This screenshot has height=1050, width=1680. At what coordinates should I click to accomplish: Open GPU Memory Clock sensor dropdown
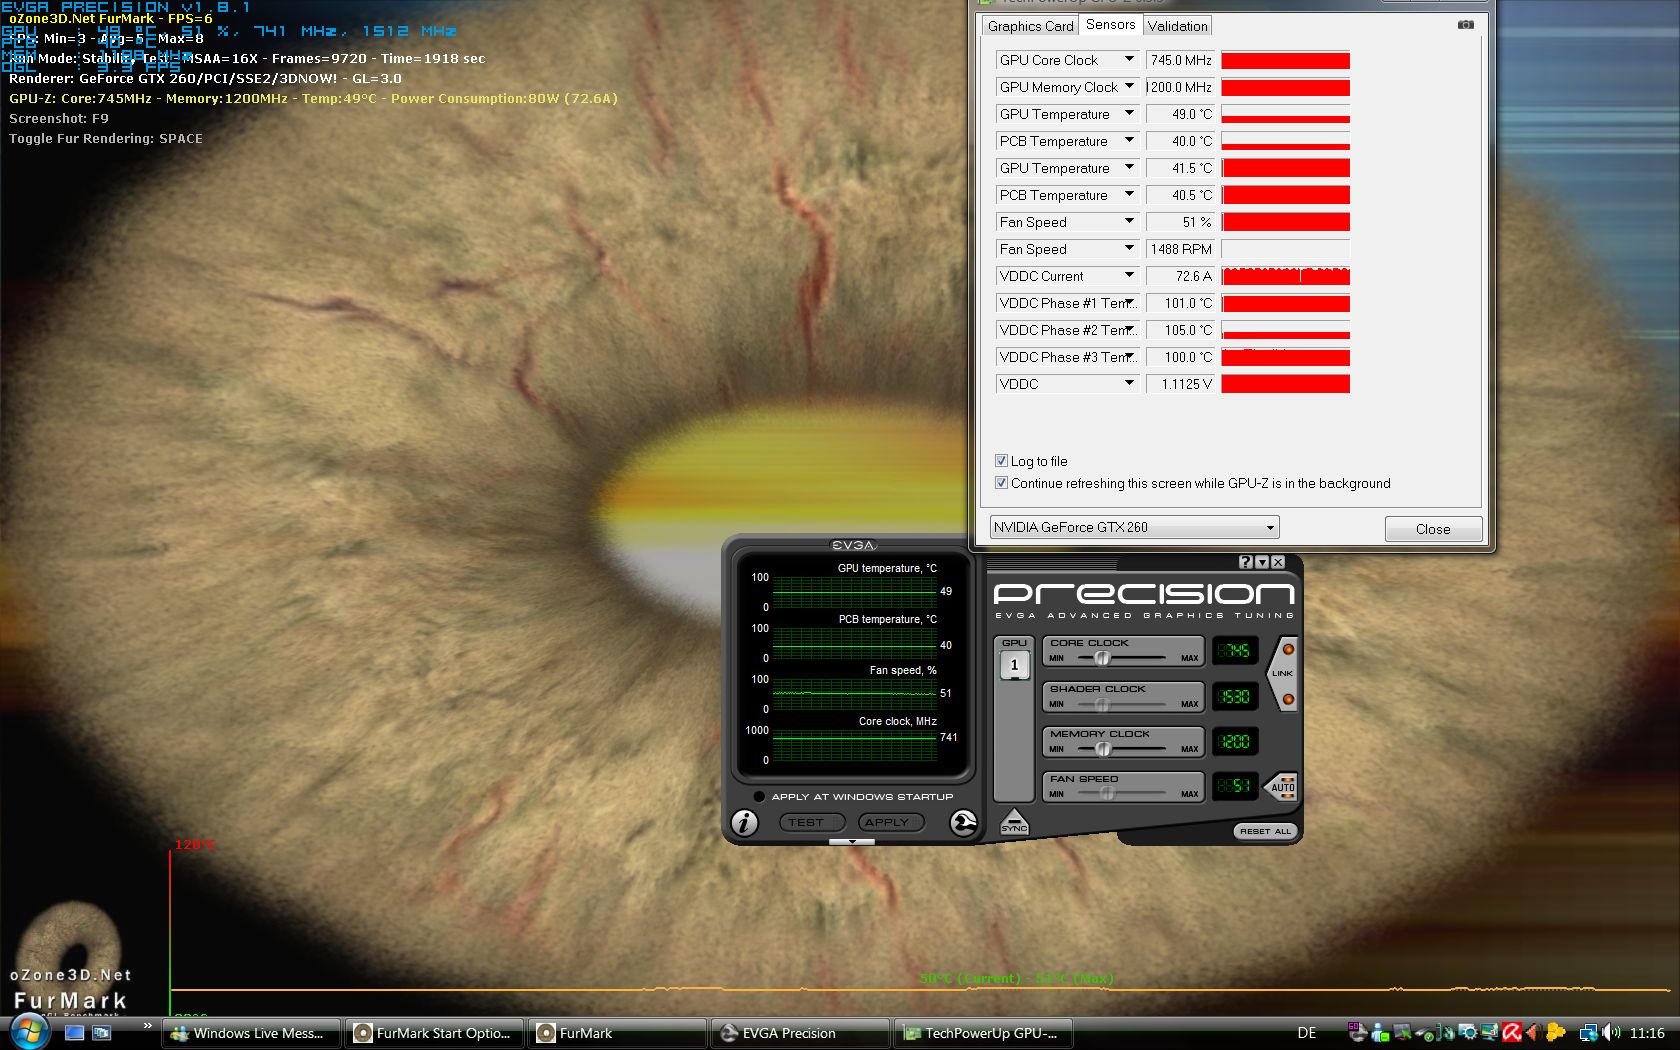1129,86
